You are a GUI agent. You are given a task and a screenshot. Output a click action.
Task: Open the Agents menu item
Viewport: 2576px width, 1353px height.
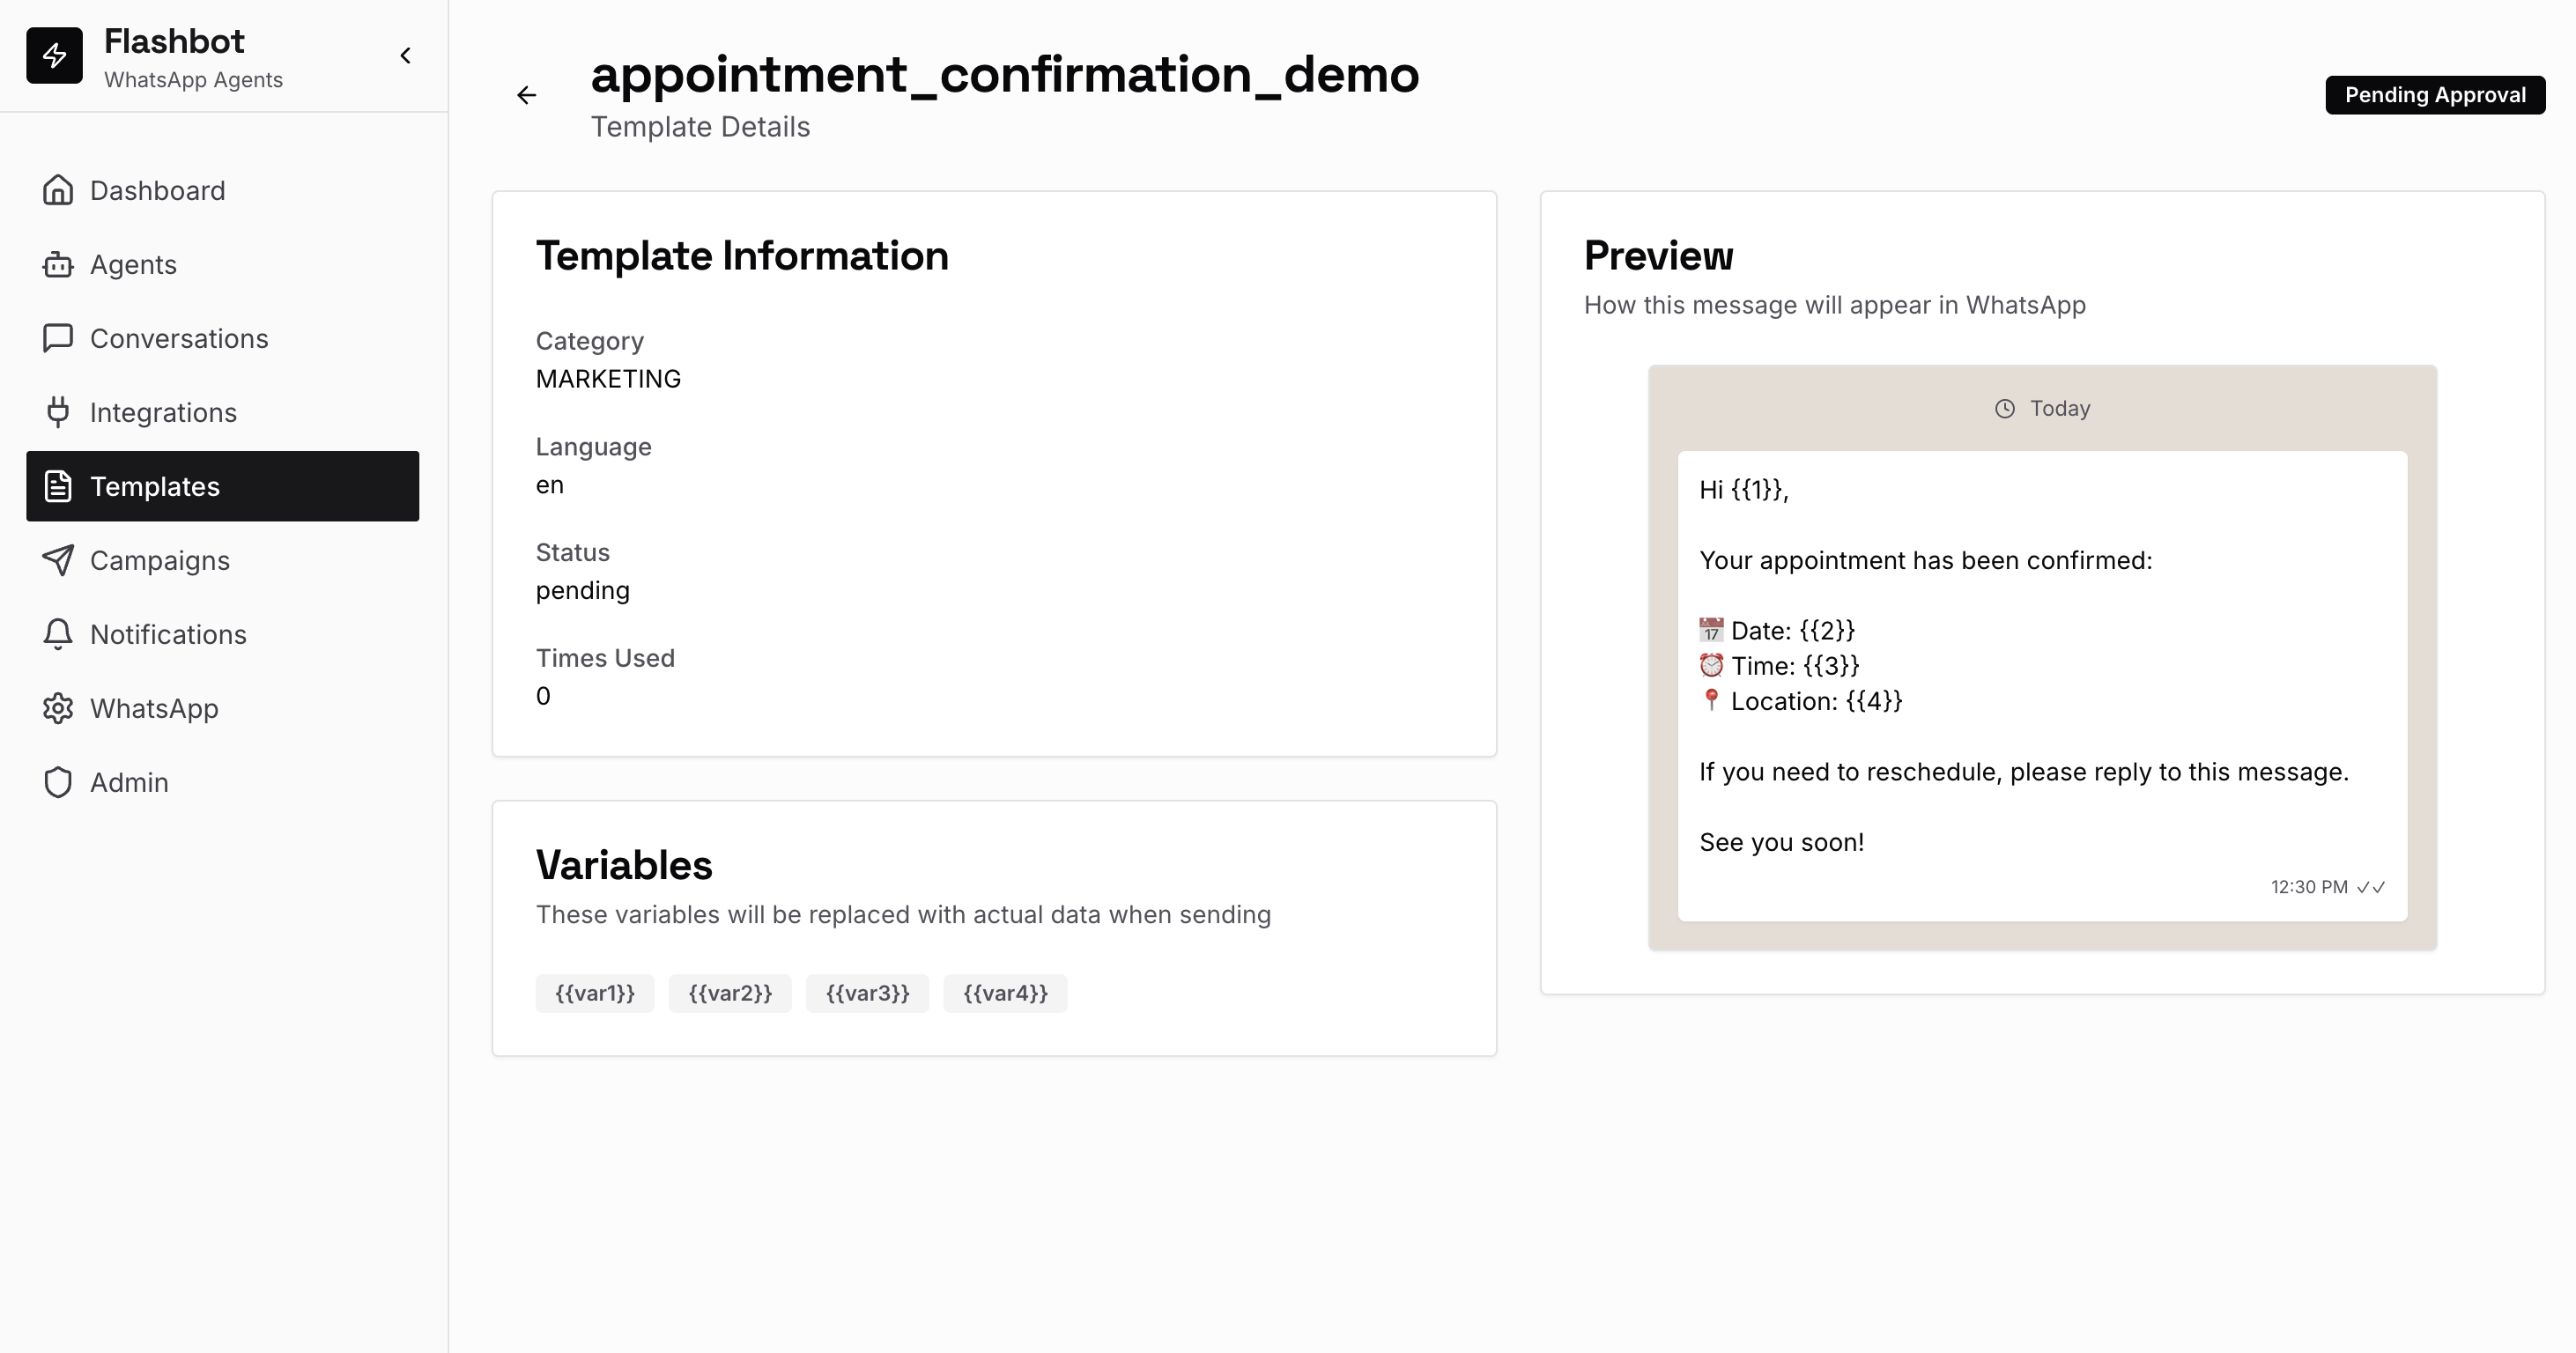pos(133,264)
